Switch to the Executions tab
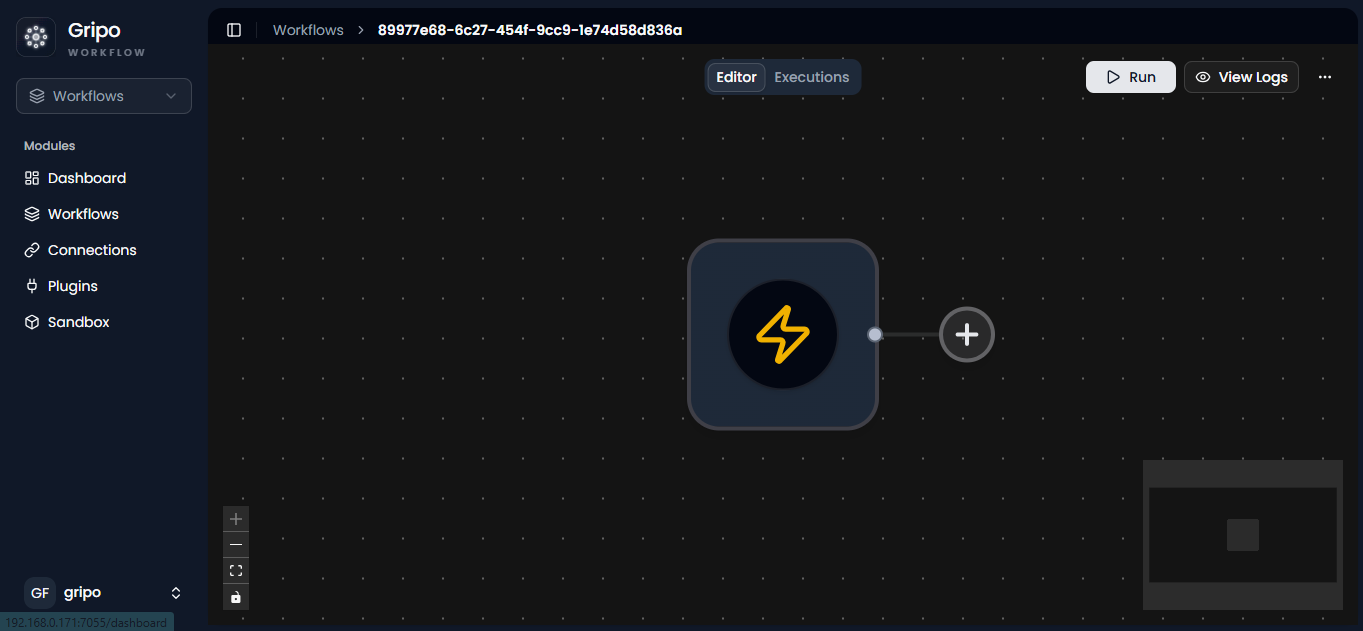Screen dimensions: 1363x631 (x=812, y=77)
